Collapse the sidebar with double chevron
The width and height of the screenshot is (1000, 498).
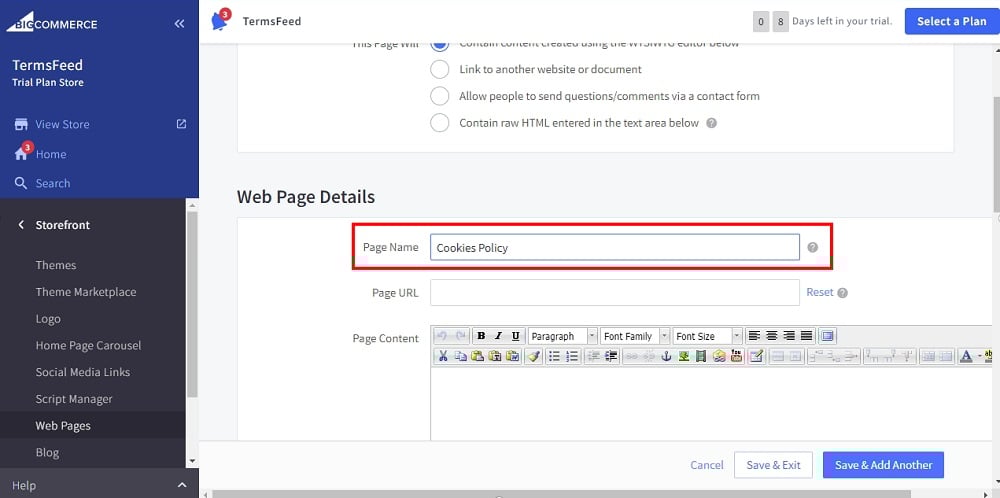179,24
